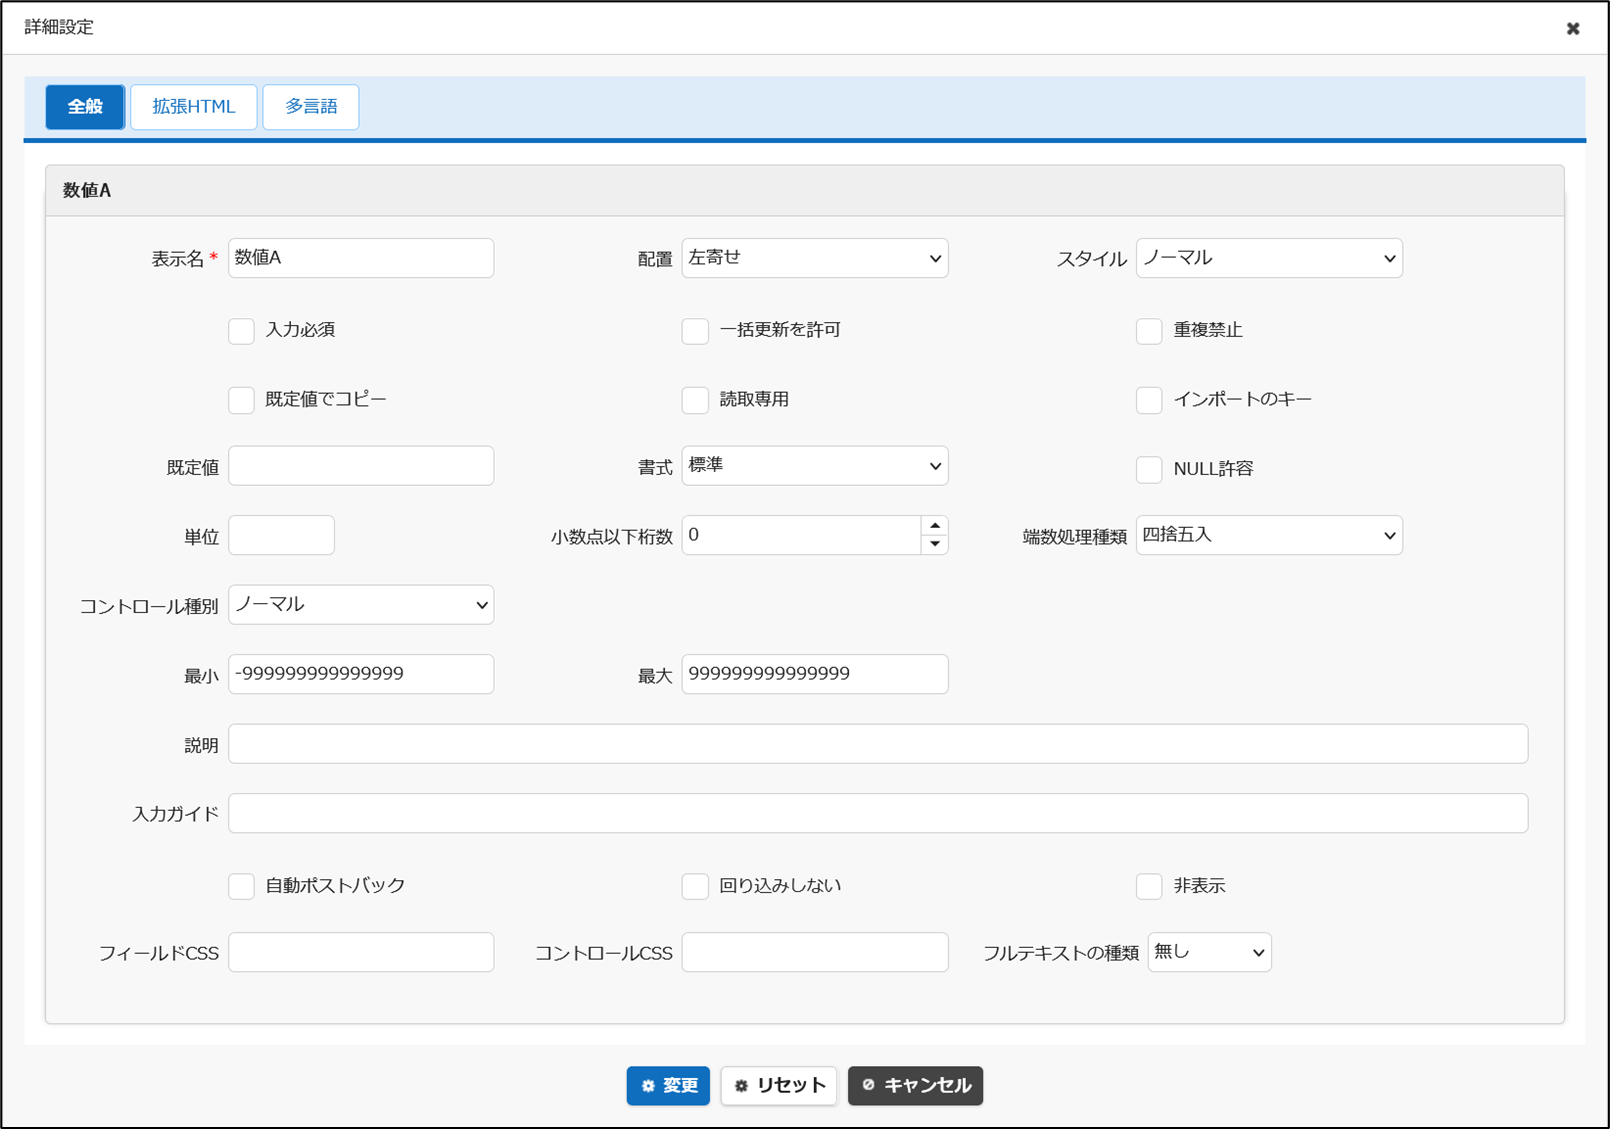Decrease 小数点以下桁数 with down arrow
The height and width of the screenshot is (1129, 1610).
pos(934,544)
